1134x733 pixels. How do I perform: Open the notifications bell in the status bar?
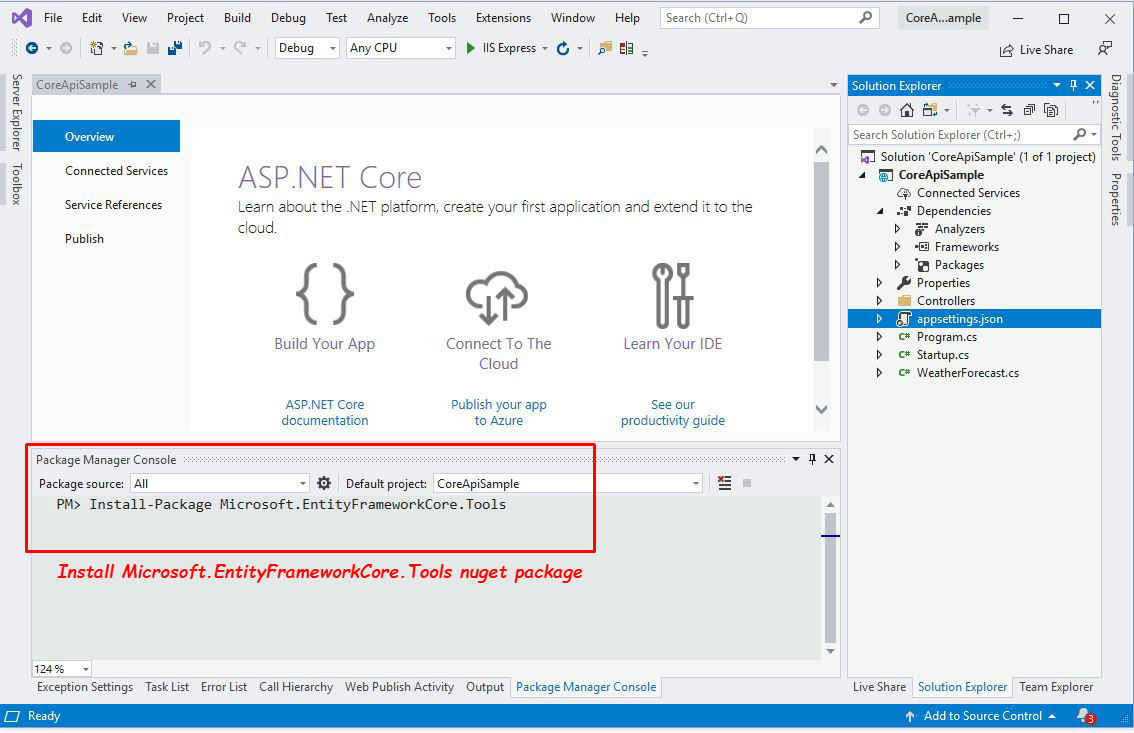1085,716
